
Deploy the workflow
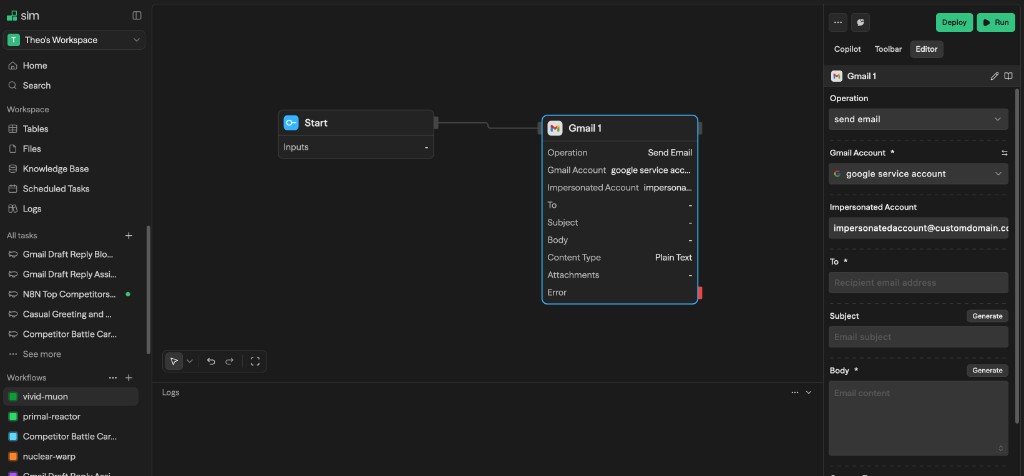click(x=954, y=22)
